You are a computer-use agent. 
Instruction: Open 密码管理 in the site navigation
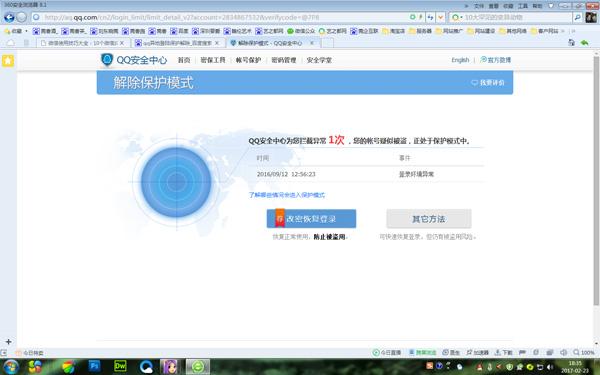[x=284, y=60]
